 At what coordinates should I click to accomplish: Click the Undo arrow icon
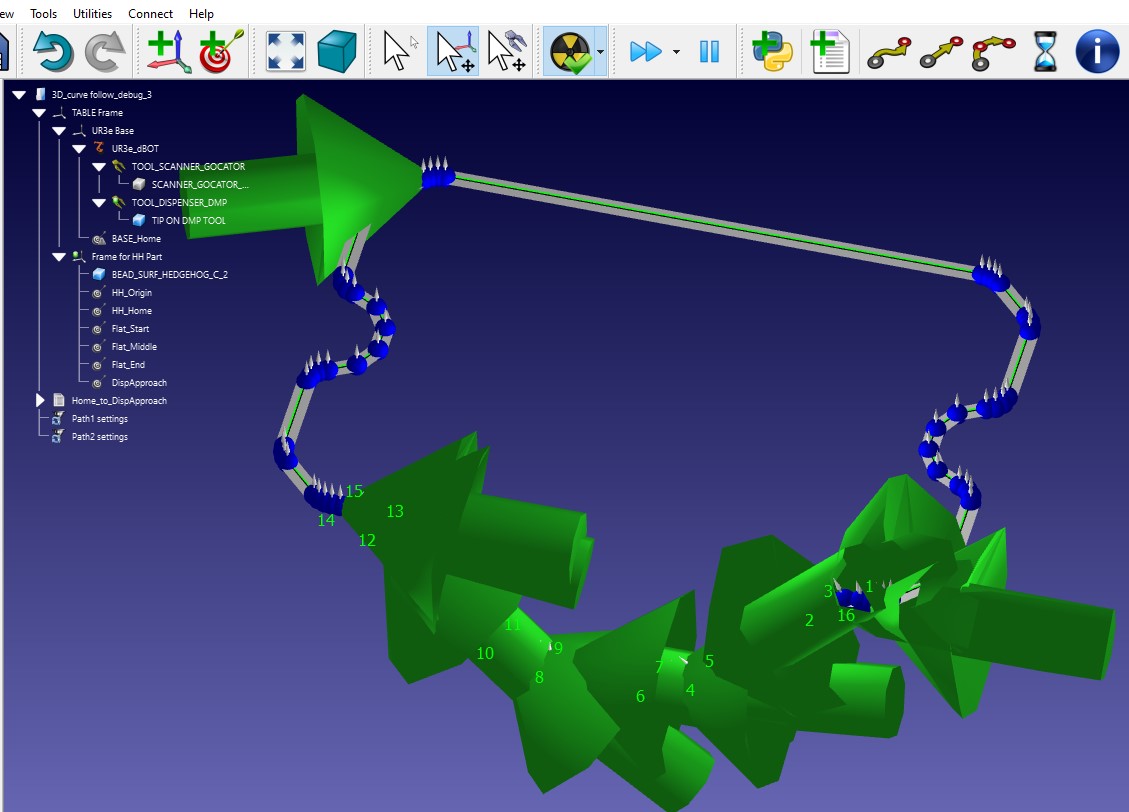coord(53,51)
